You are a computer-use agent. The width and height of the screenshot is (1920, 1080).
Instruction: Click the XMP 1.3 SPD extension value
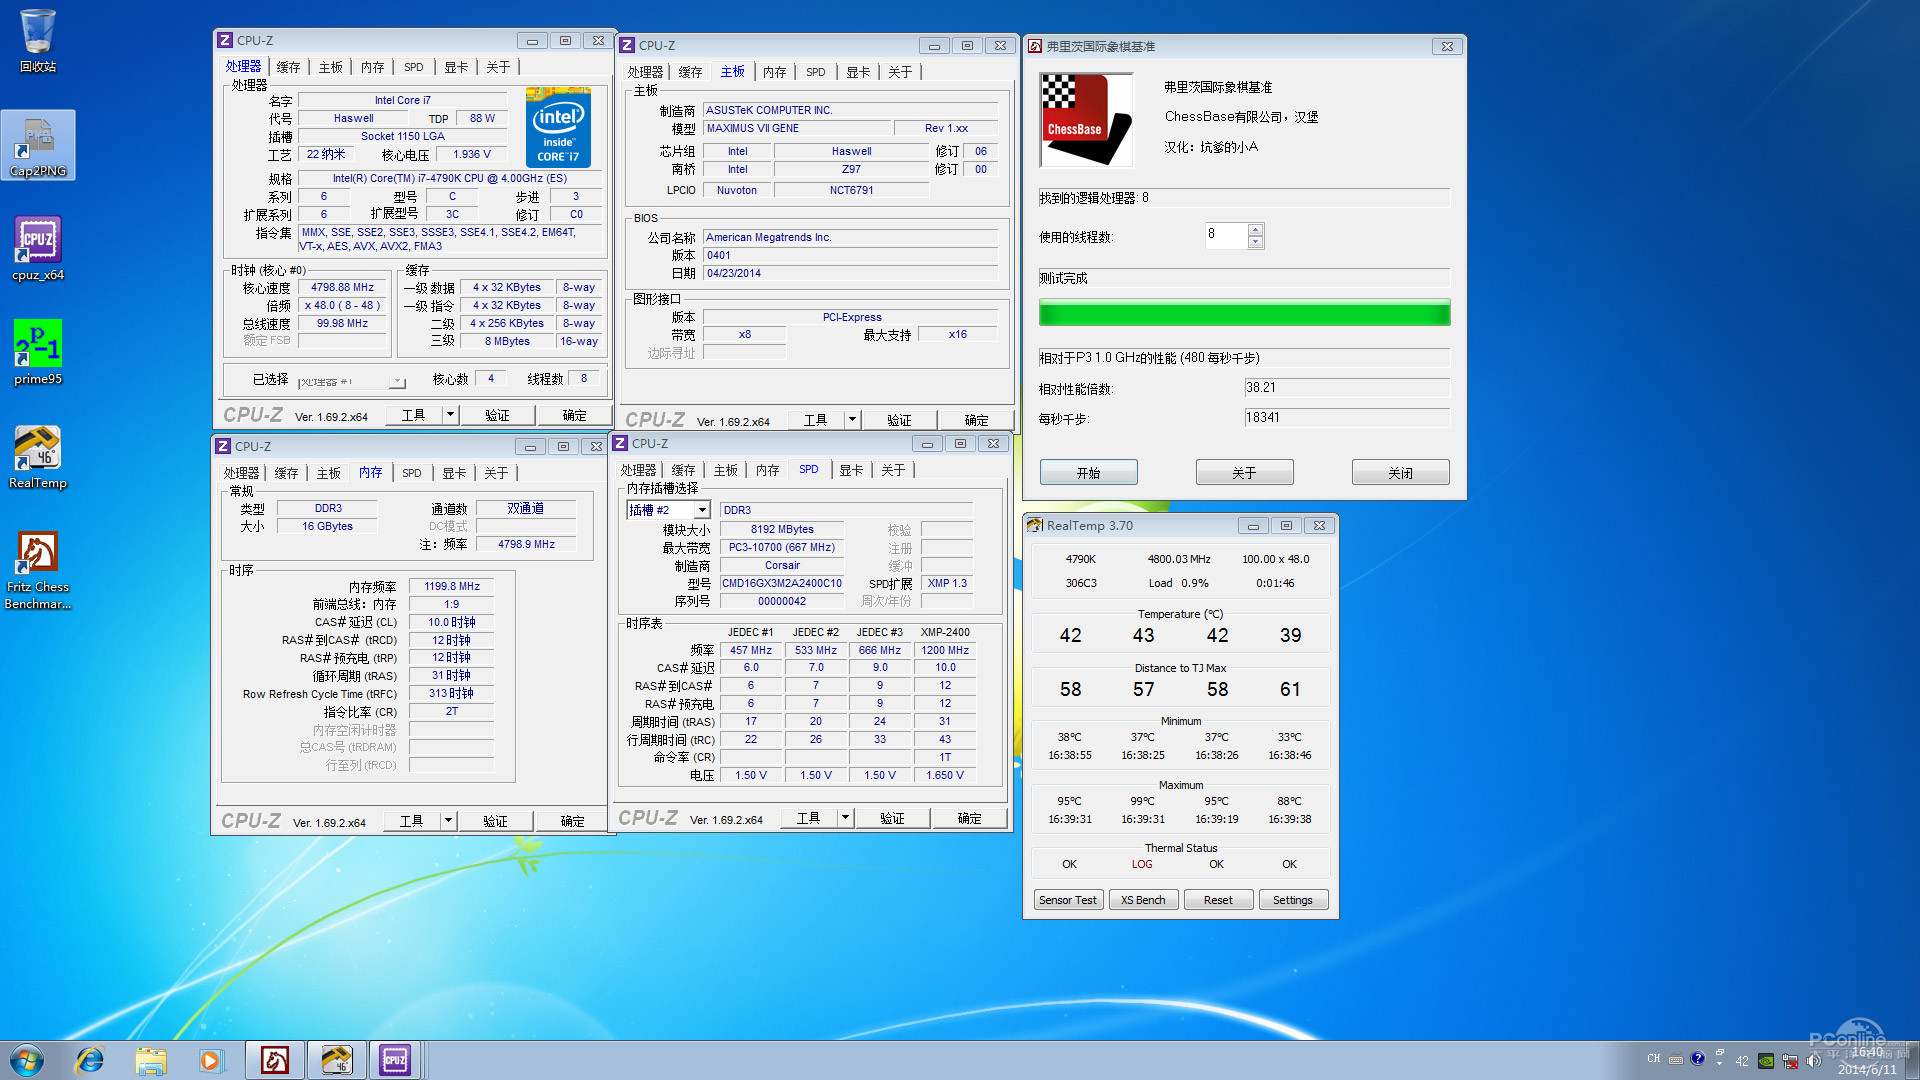coord(947,583)
